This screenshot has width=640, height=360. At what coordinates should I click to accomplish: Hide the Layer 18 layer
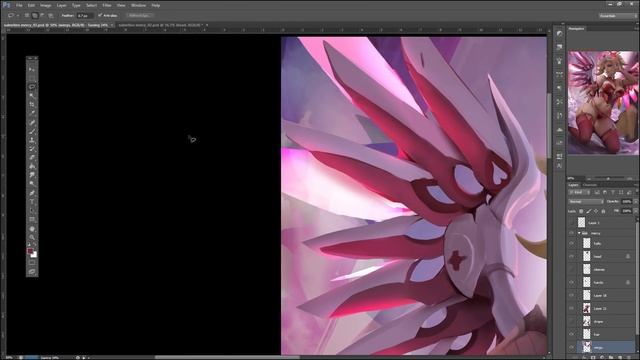point(571,295)
